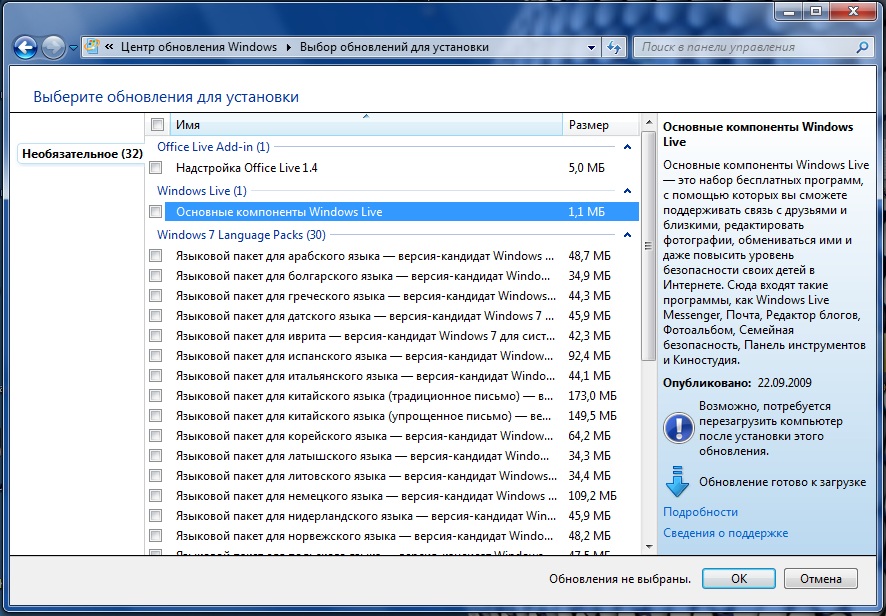The height and width of the screenshot is (616, 886).
Task: Select the Необязательное (32) tab
Action: click(x=82, y=154)
